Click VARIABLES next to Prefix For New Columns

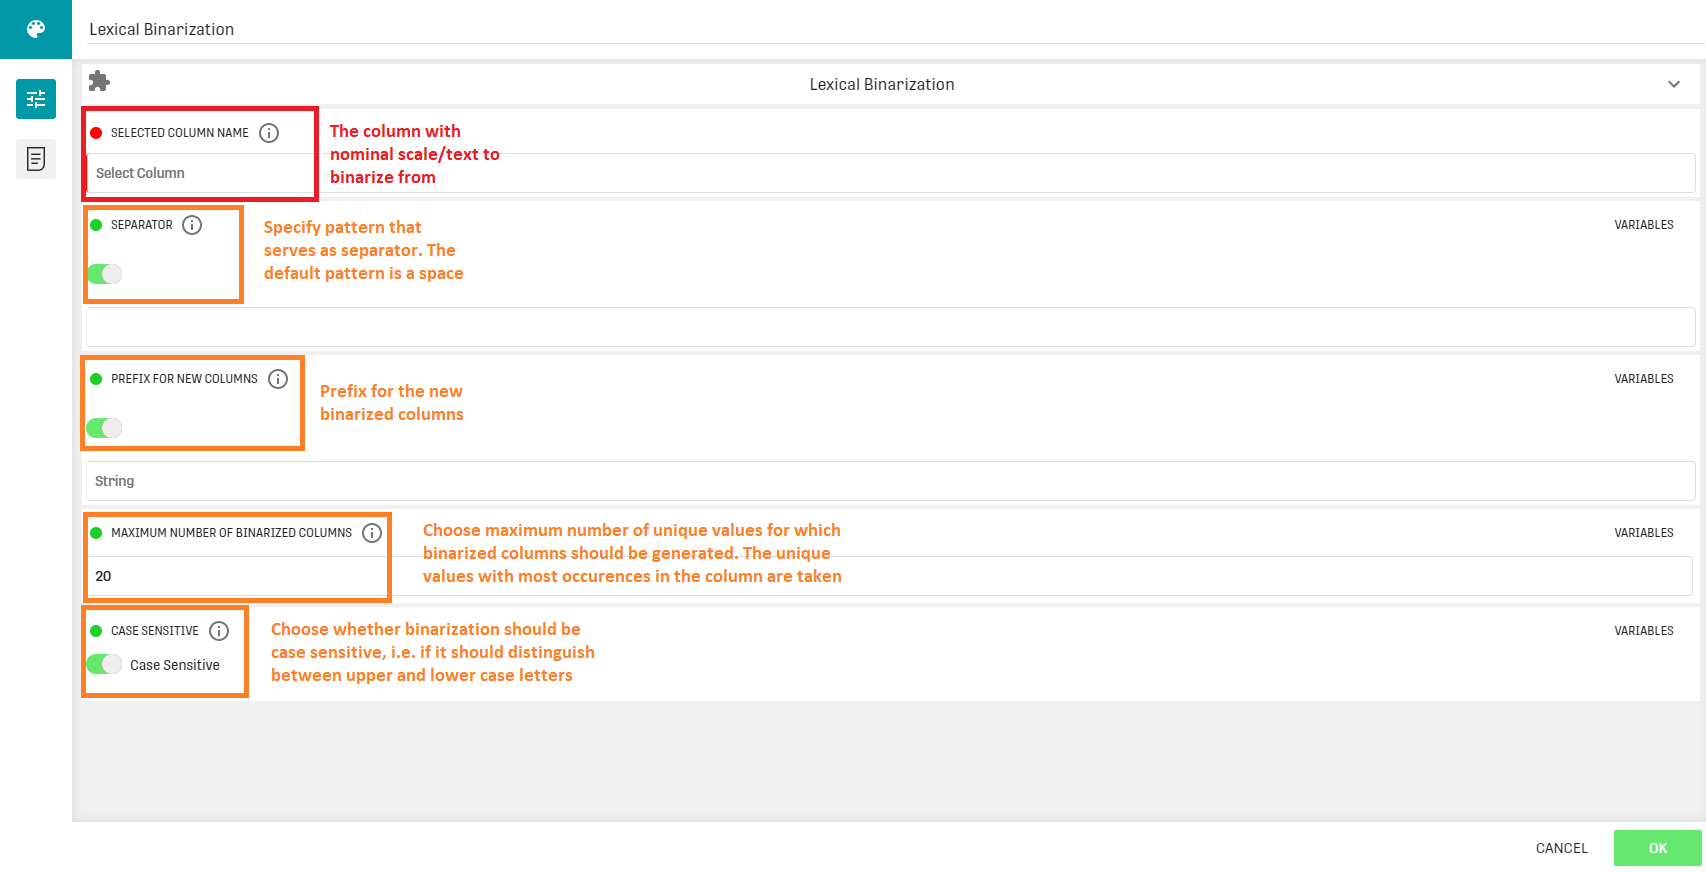tap(1643, 379)
